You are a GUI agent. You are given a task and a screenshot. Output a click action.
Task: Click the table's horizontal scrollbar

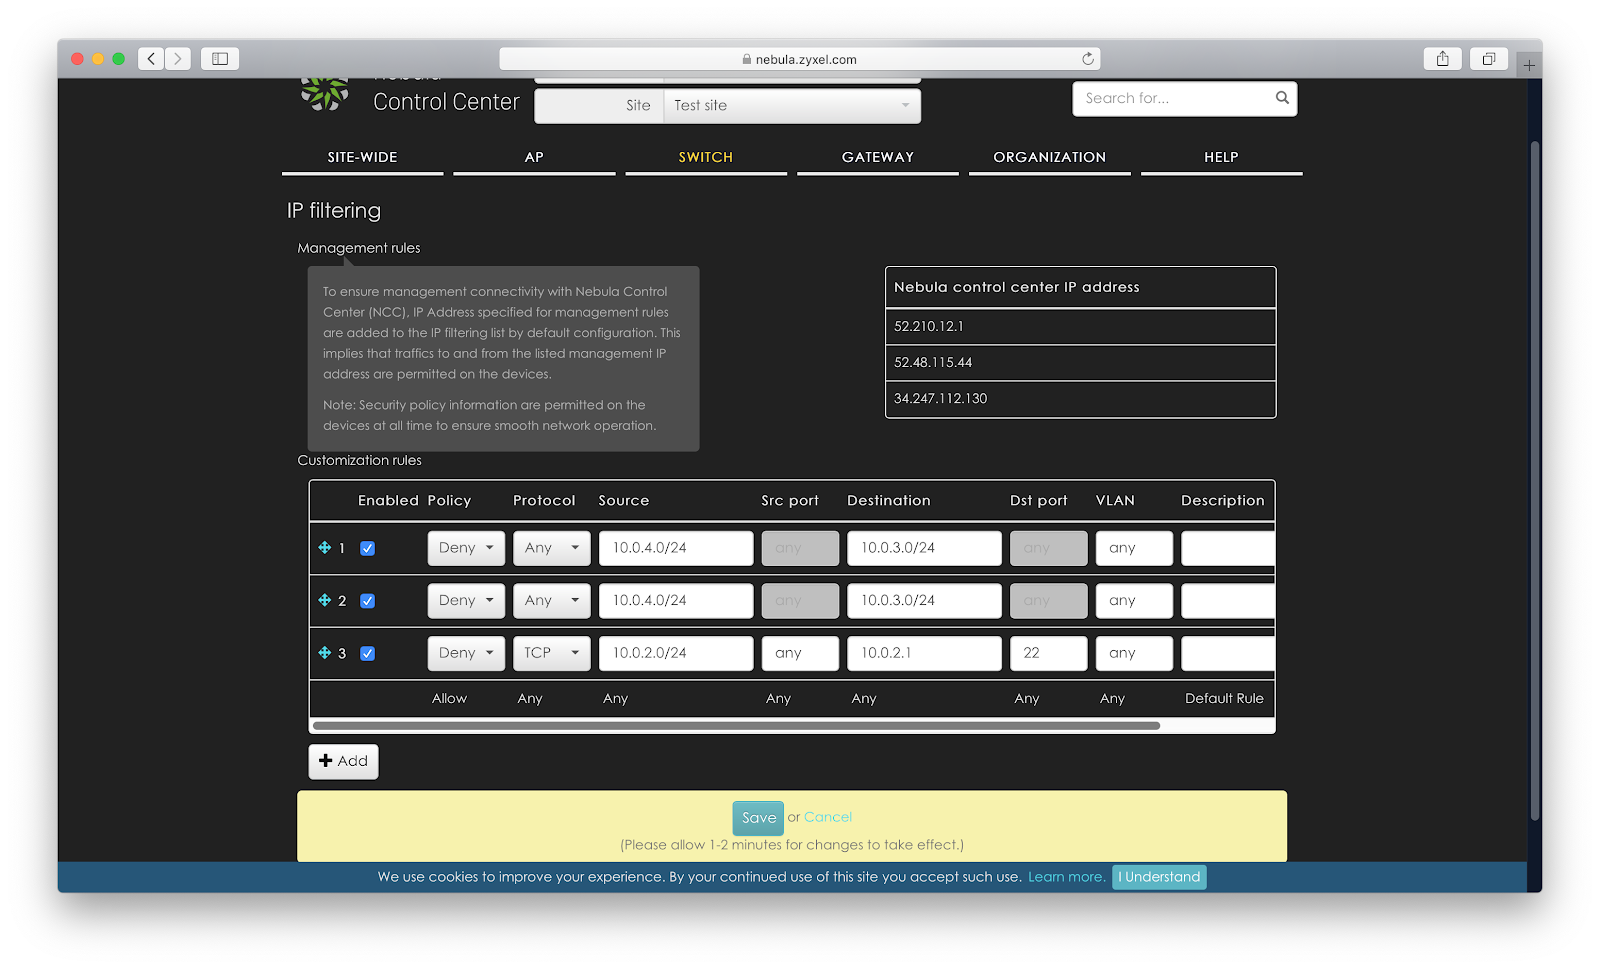[x=736, y=726]
